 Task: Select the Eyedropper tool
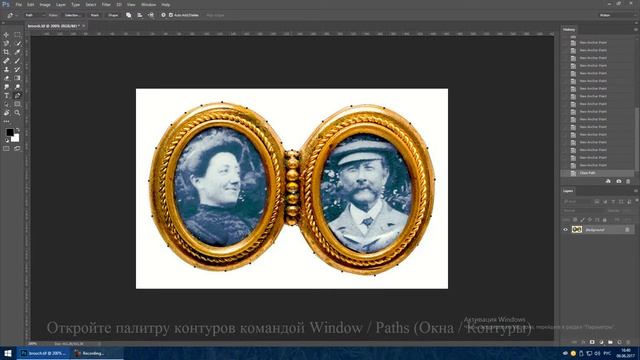(17, 52)
